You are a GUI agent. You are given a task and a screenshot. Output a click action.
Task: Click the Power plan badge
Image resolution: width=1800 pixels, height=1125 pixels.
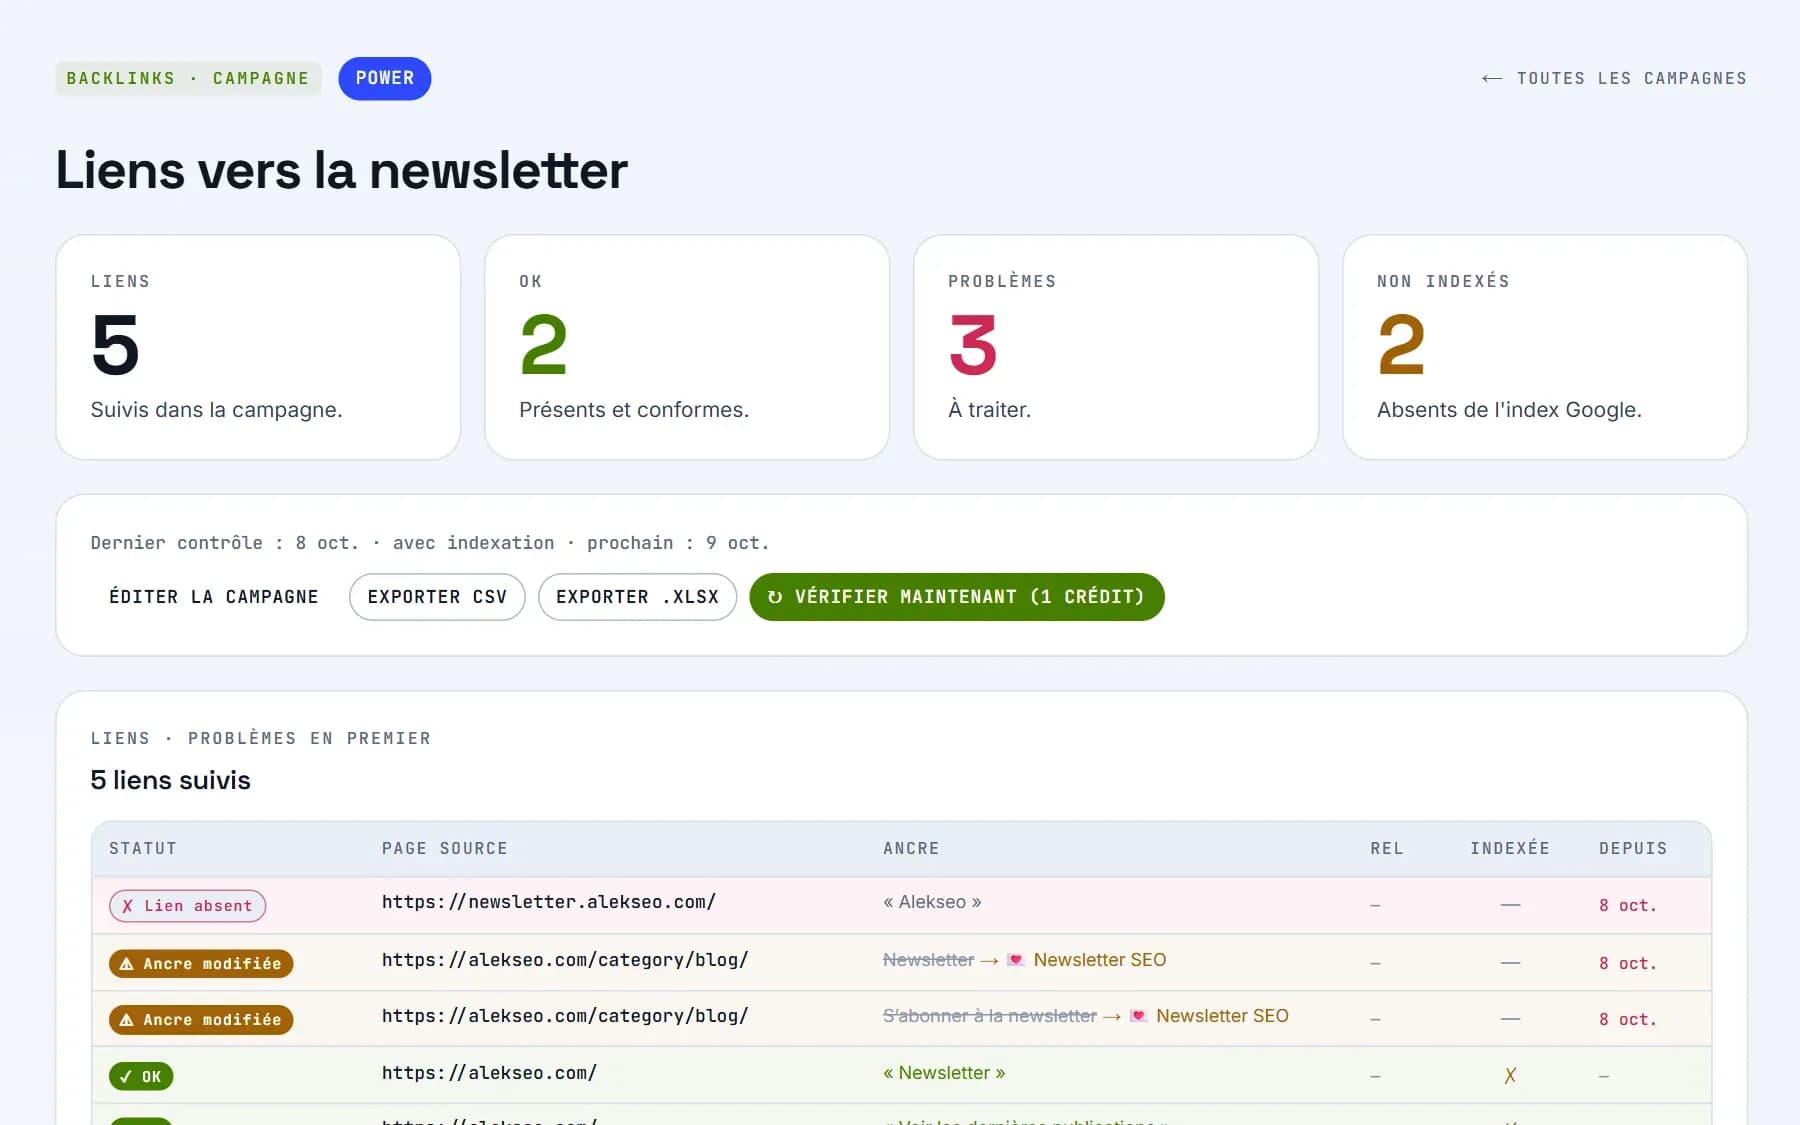coord(385,78)
